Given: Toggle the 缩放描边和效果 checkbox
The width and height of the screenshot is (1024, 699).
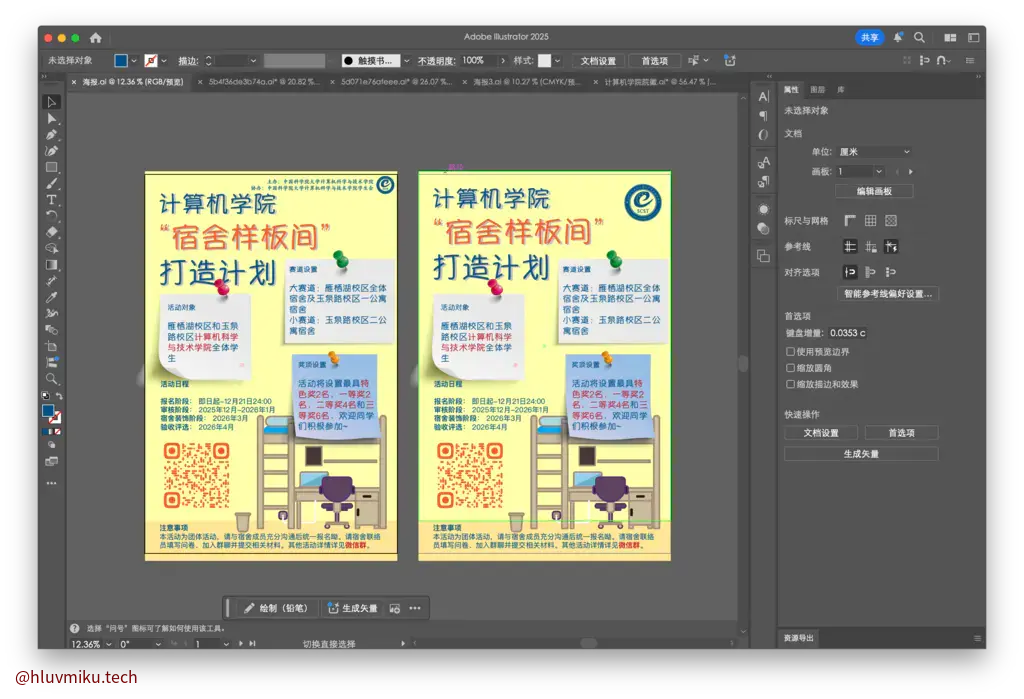Looking at the screenshot, I should tap(789, 383).
